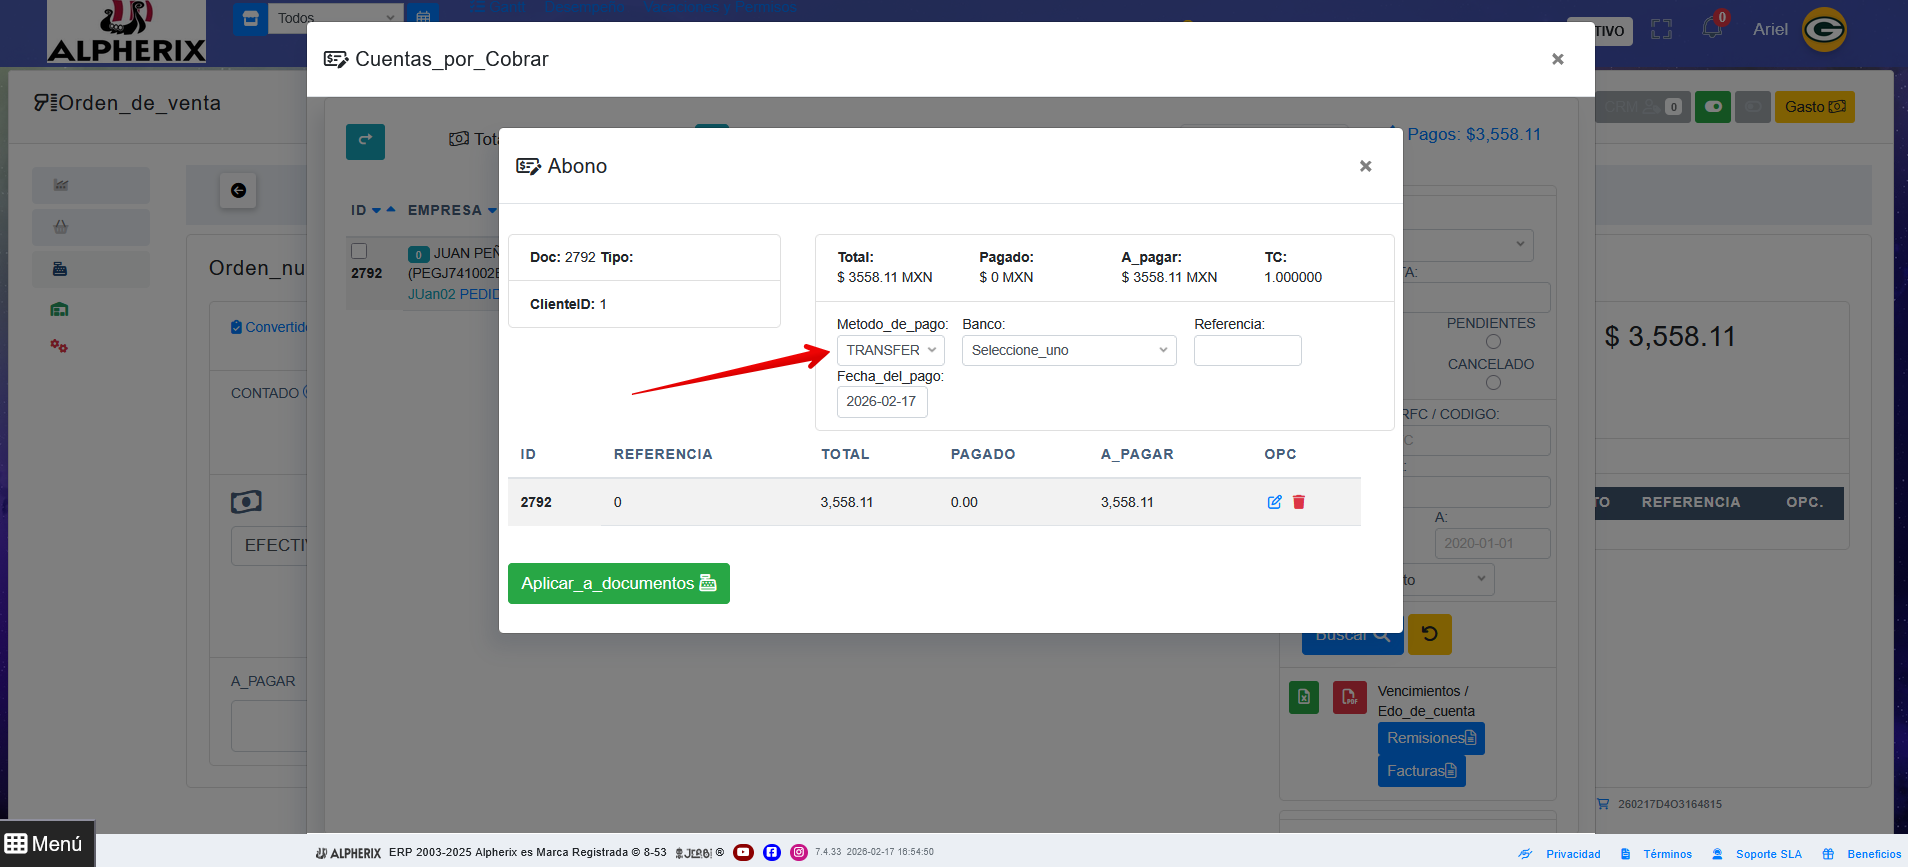Open the Todos dropdown in top bar
This screenshot has height=867, width=1908.
pyautogui.click(x=335, y=17)
